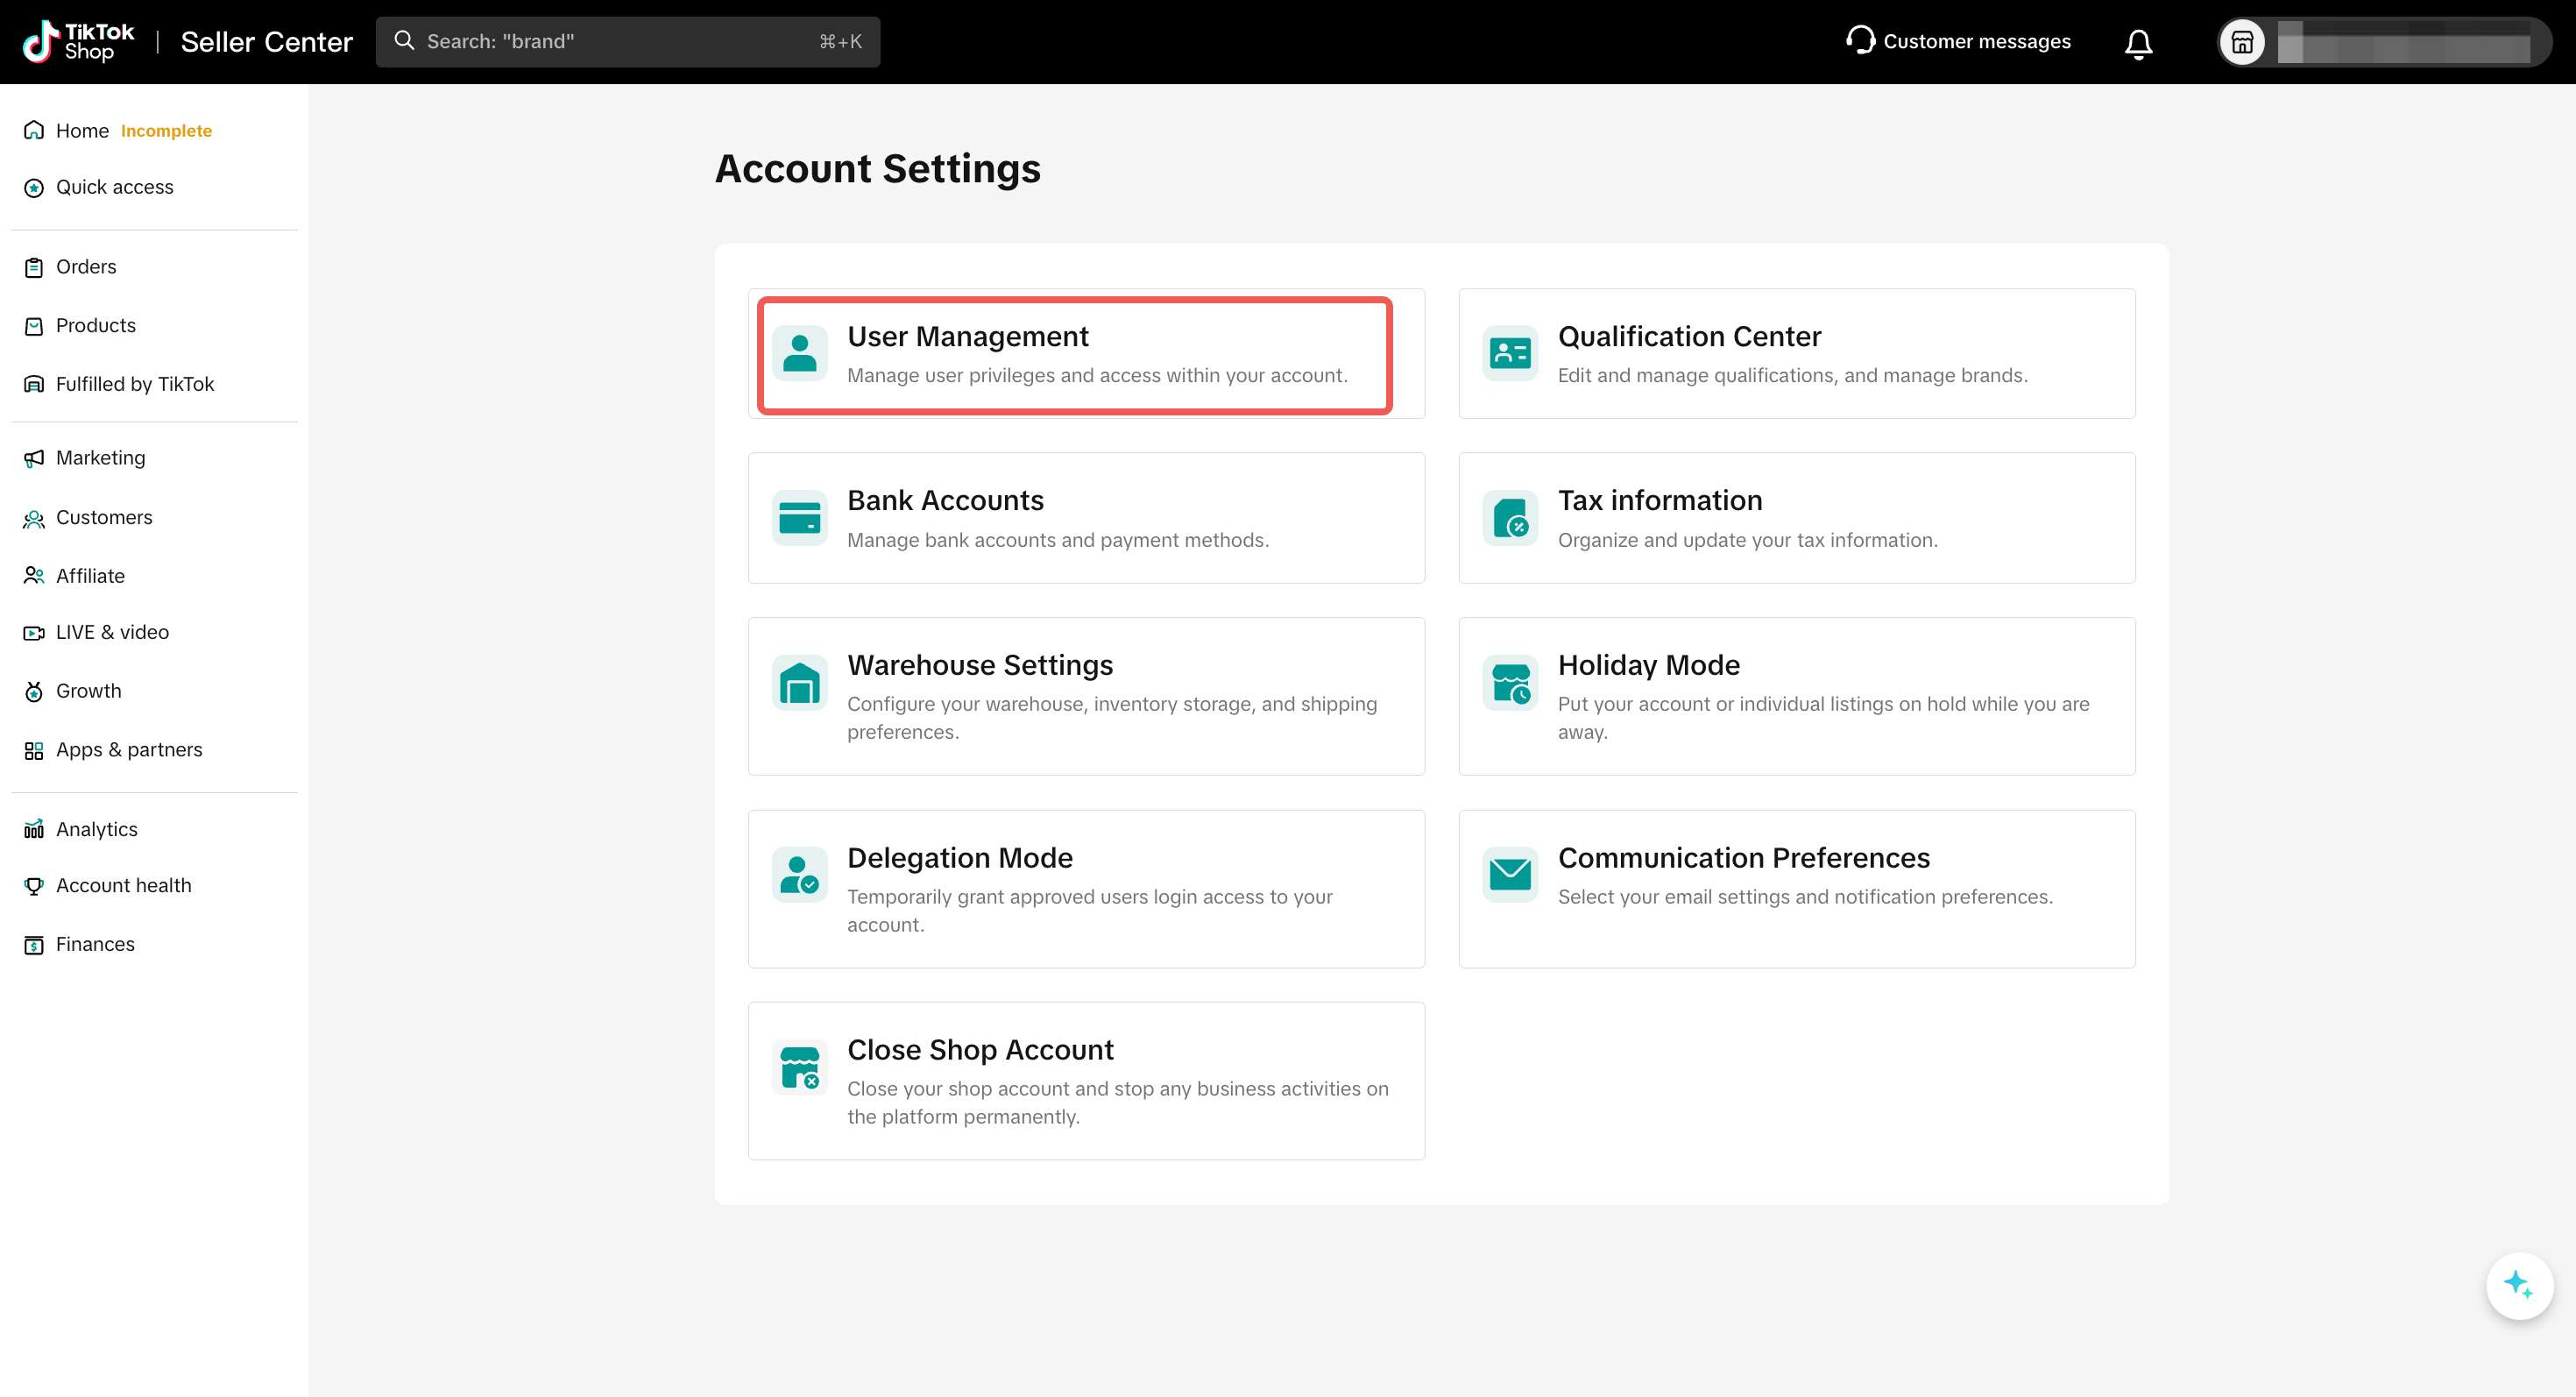
Task: Open the User Management settings card
Action: [1075, 355]
